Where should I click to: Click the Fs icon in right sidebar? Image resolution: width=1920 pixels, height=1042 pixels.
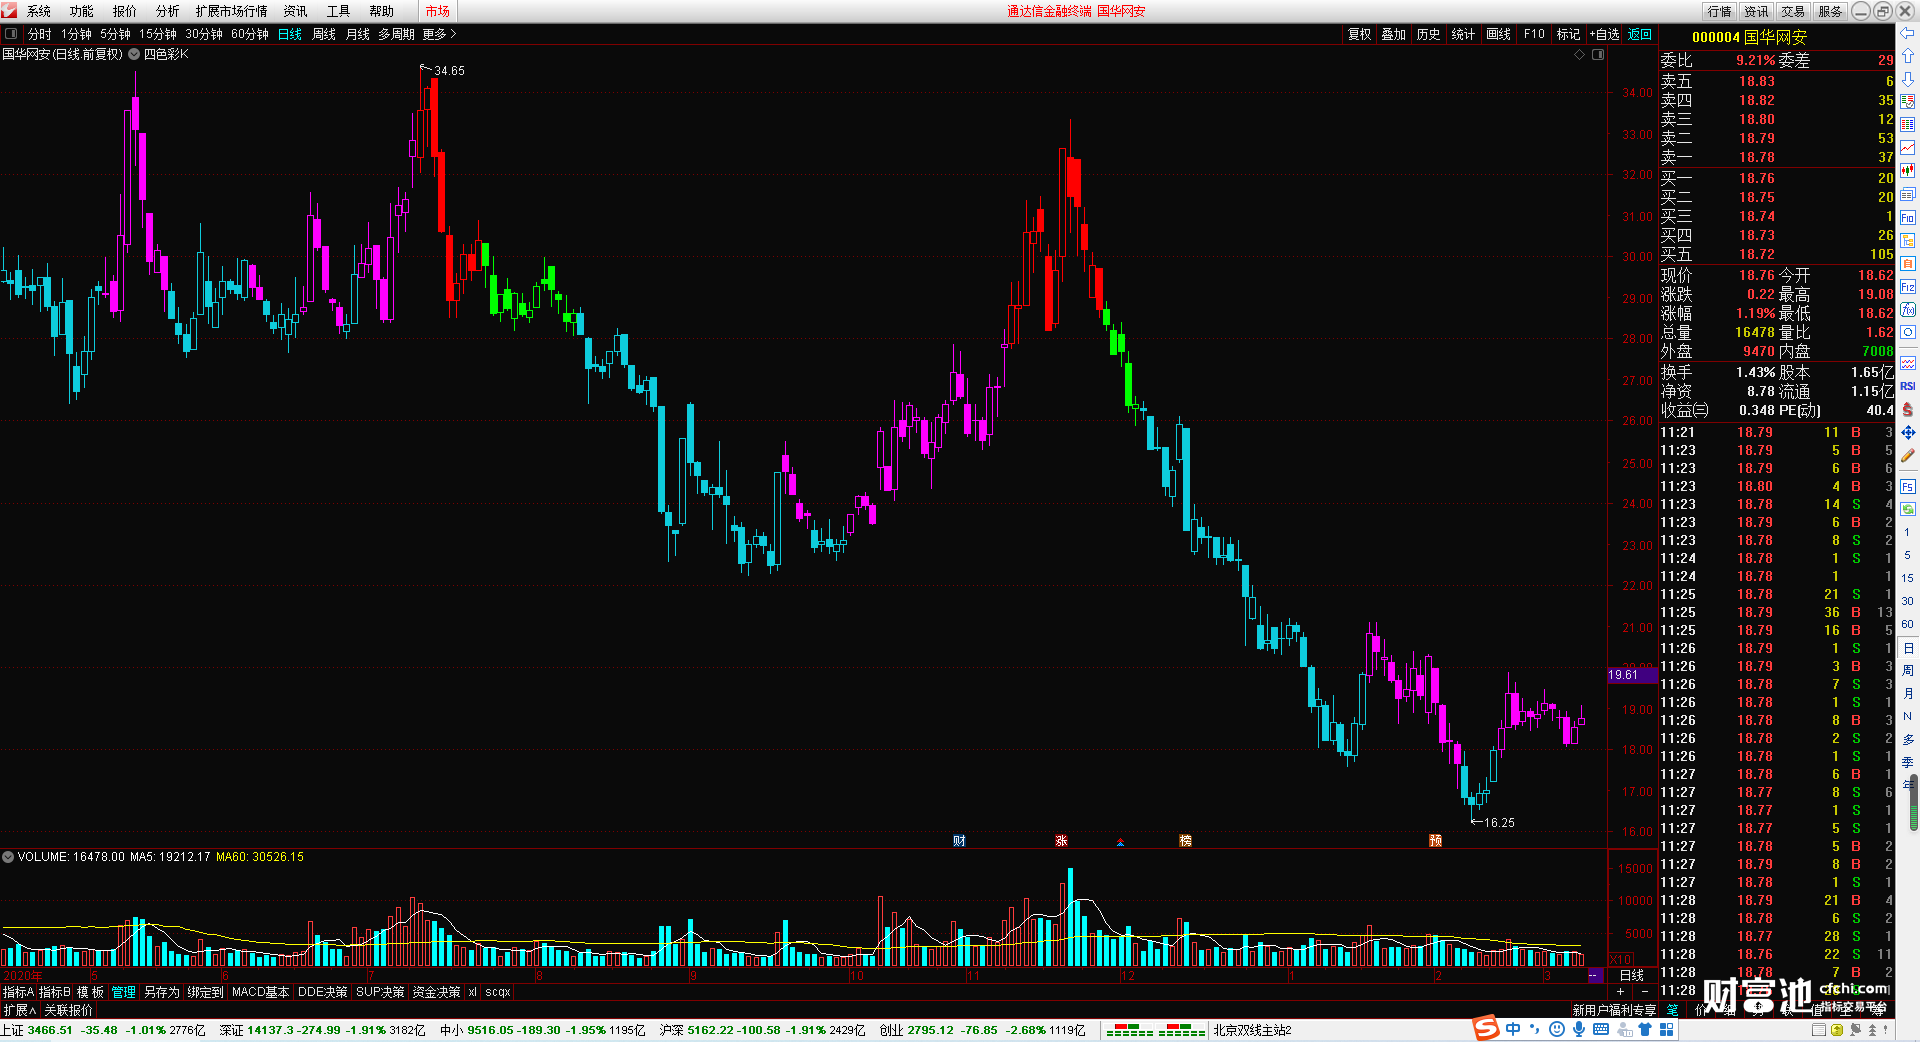tap(1907, 487)
